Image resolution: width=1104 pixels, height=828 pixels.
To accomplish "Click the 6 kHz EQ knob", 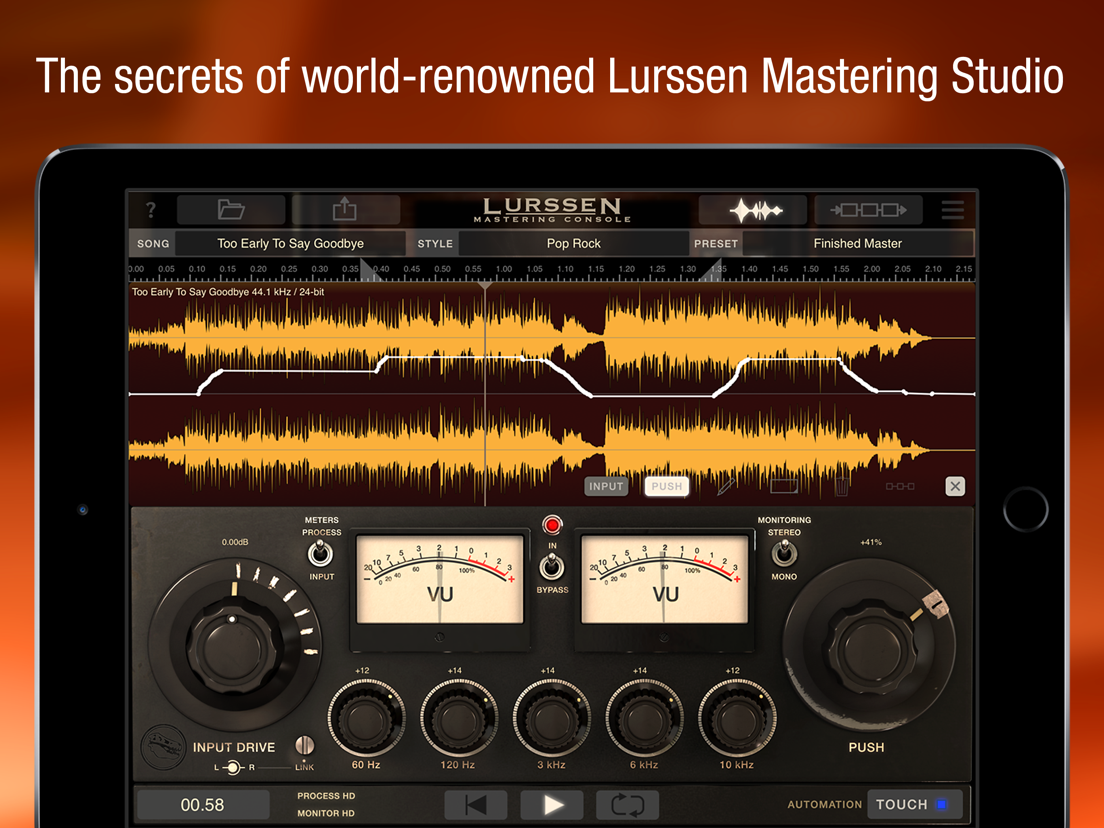I will 644,718.
